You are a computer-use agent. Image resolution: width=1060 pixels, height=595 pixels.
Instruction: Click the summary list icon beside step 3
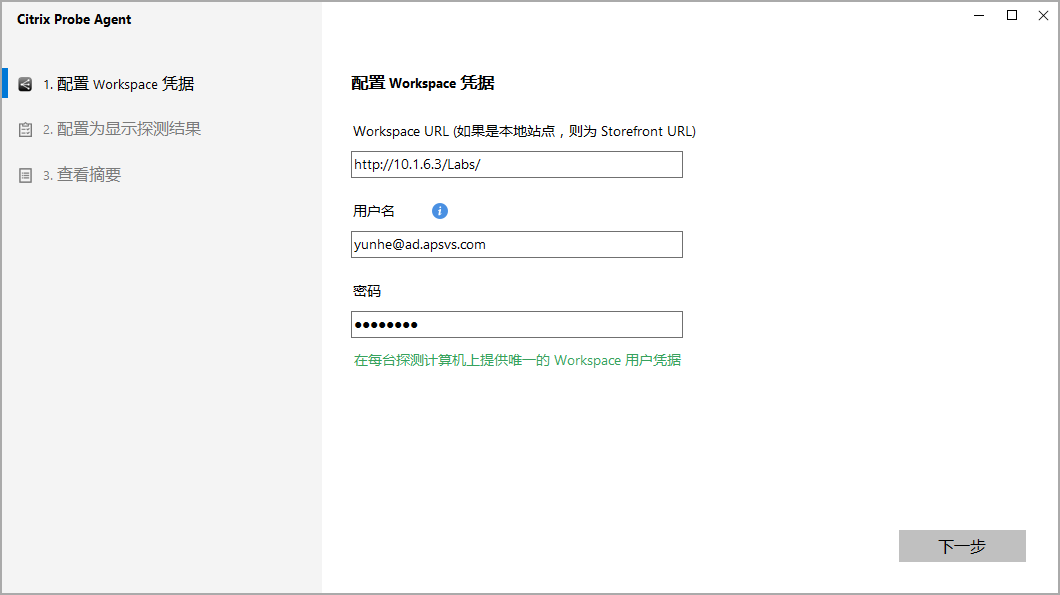25,176
